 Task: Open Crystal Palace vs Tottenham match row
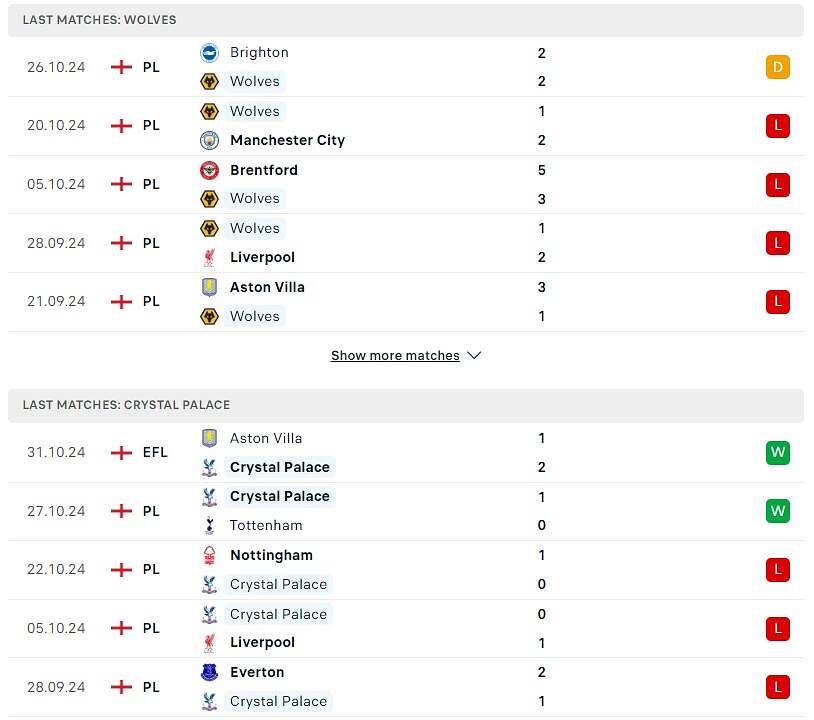400,511
